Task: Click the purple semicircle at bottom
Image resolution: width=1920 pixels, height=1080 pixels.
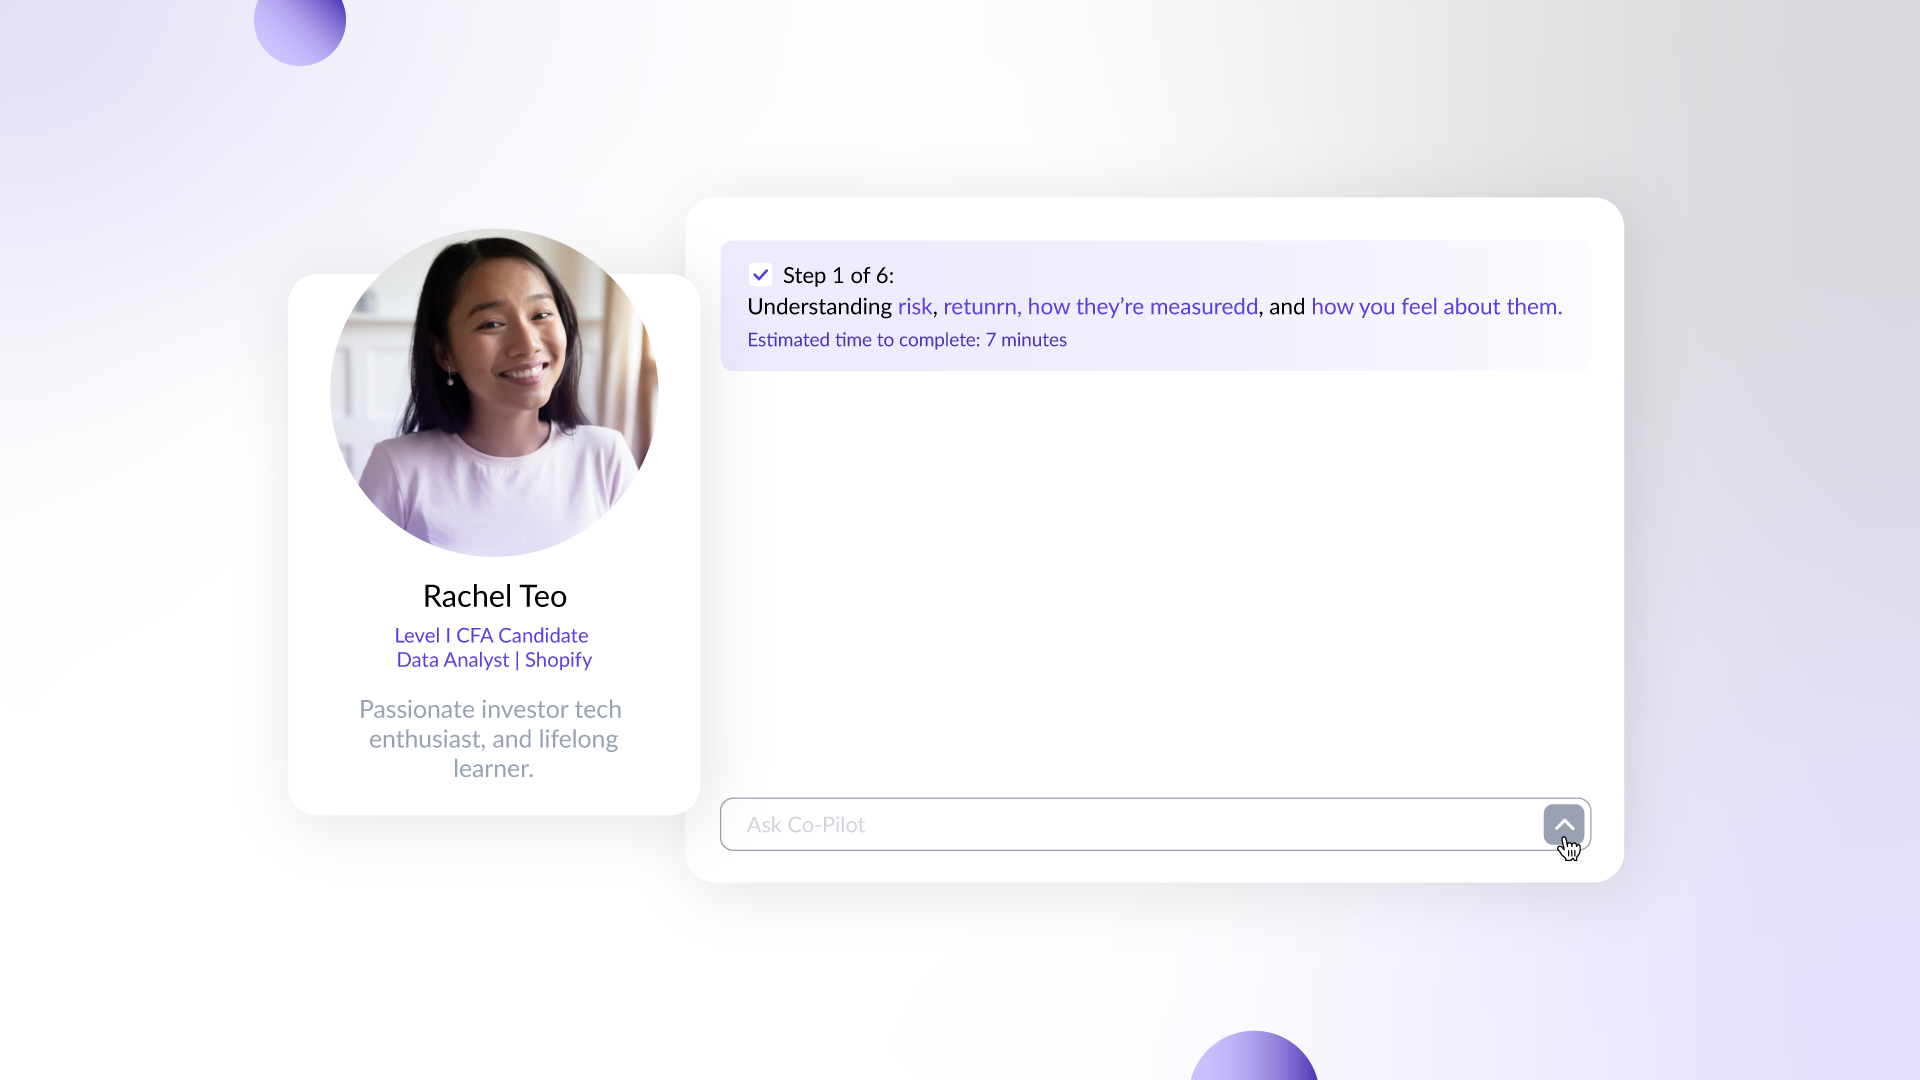Action: 1253,1060
